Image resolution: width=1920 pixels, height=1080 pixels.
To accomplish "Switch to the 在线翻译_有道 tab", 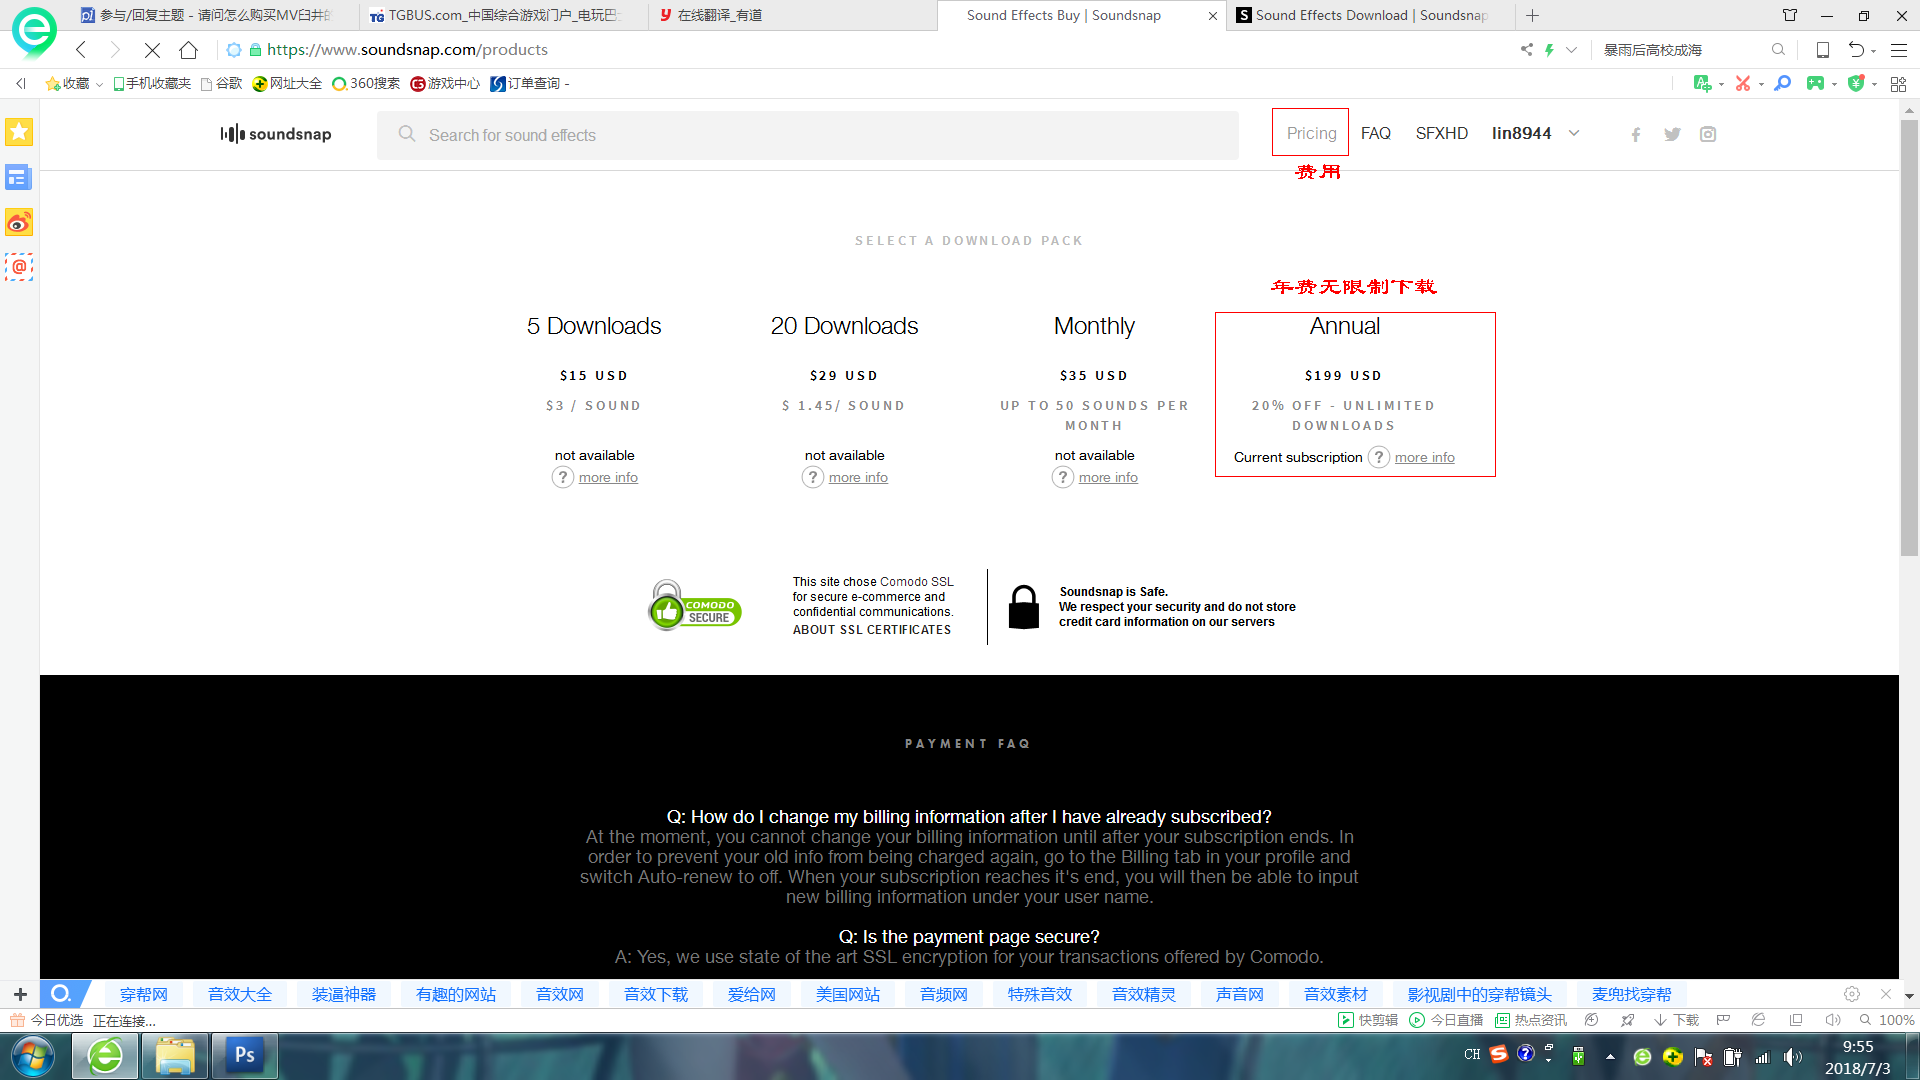I will point(790,15).
